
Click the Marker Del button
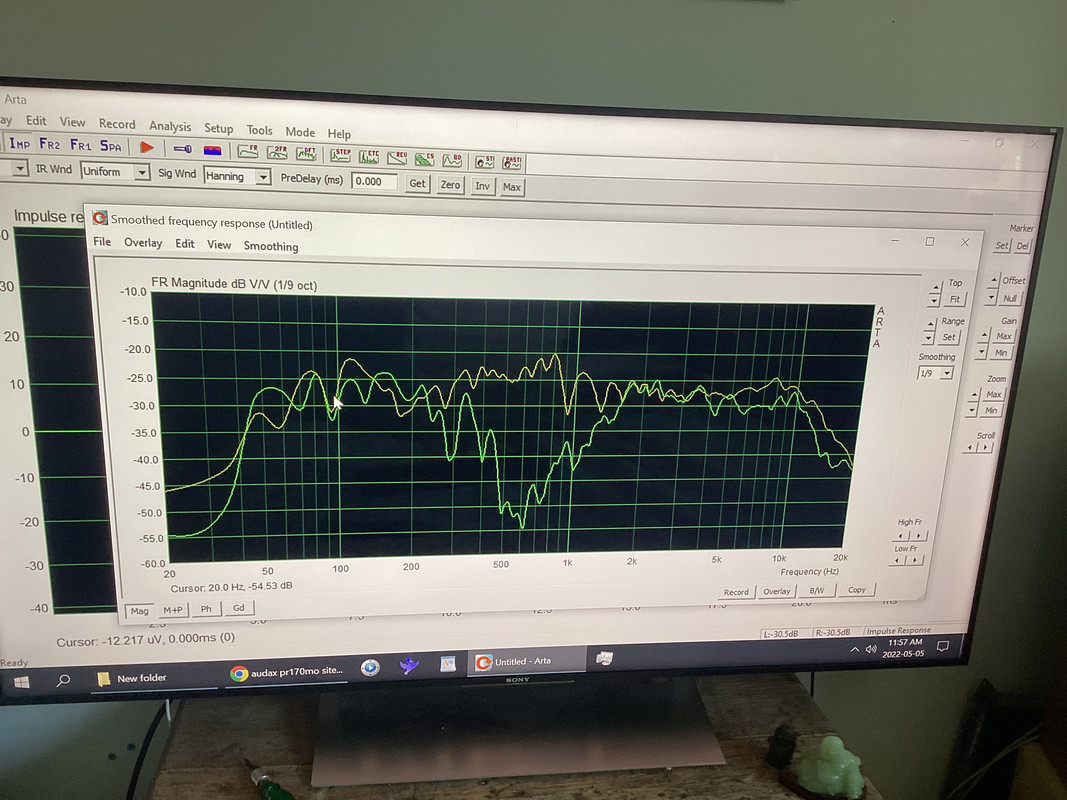point(1022,246)
